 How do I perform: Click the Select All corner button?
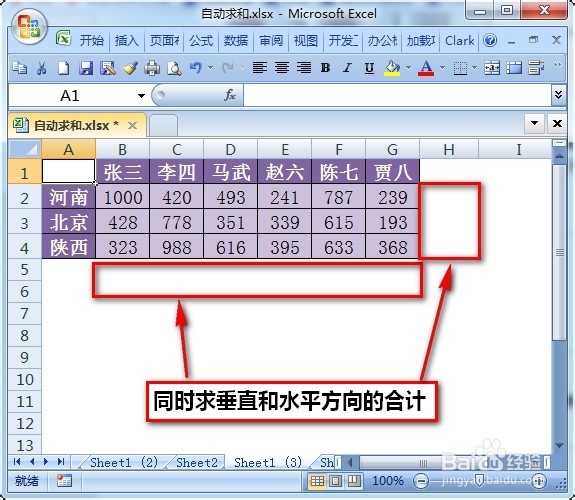25,149
